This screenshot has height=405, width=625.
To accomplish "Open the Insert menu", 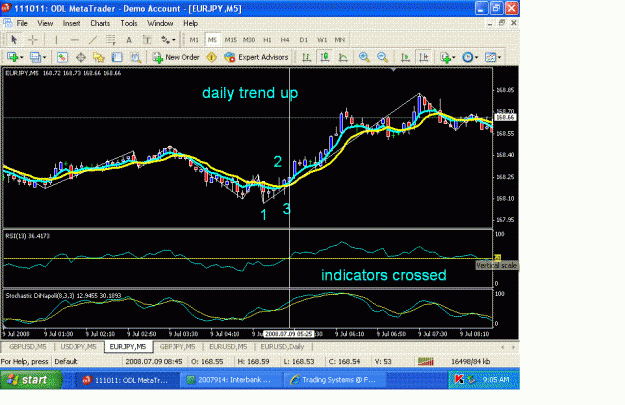I will tap(71, 23).
